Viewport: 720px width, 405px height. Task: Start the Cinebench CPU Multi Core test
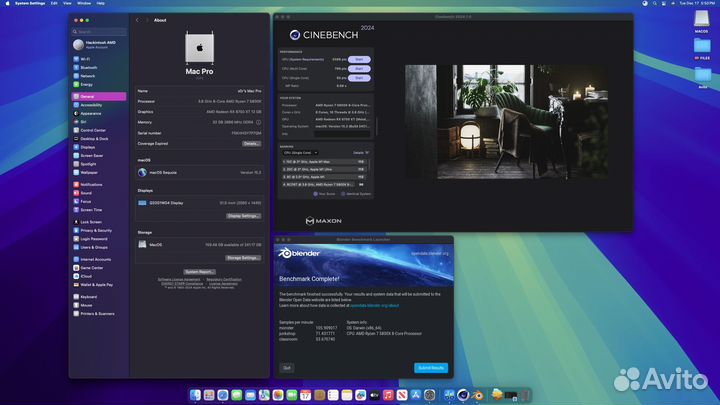[359, 69]
